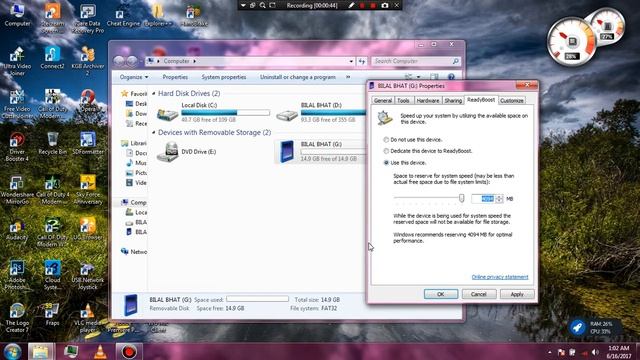Select the 'Use this device' radio button
This screenshot has width=640, height=360.
(386, 162)
